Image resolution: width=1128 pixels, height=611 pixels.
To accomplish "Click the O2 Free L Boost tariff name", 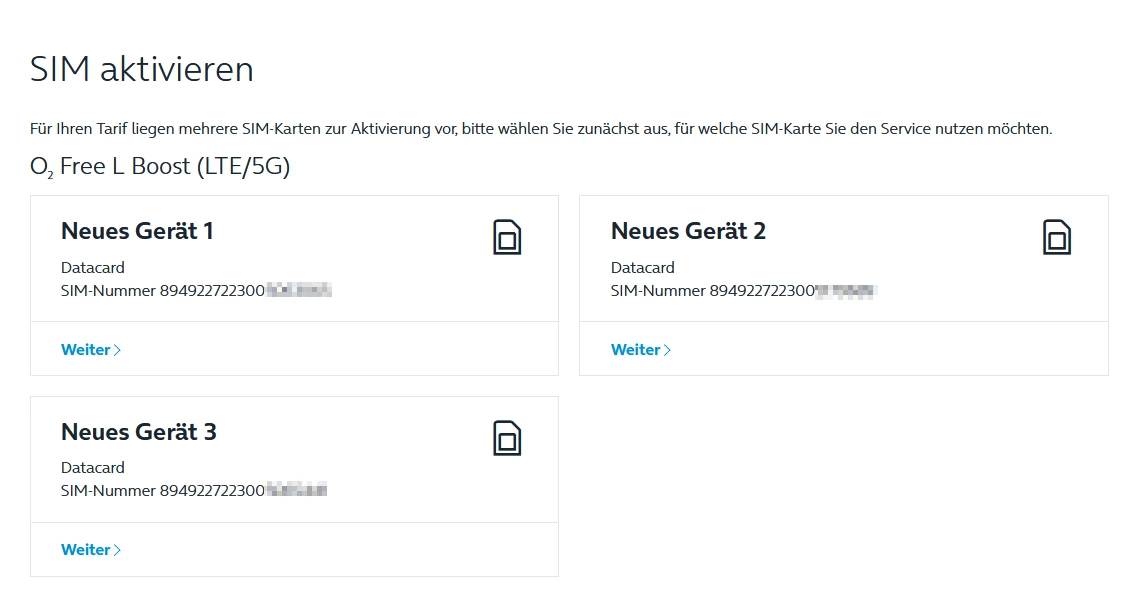I will tap(160, 167).
